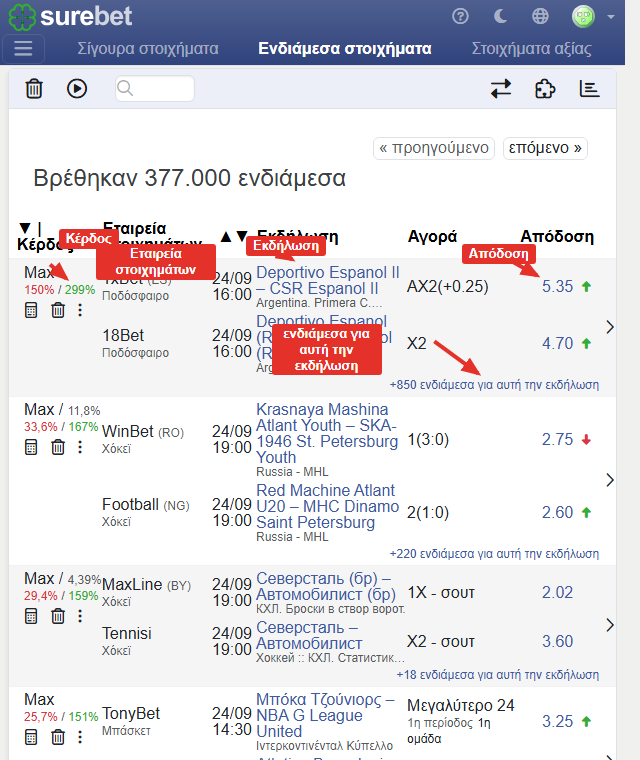This screenshot has width=640, height=760.
Task: Click the 2.60 odds value
Action: [557, 512]
